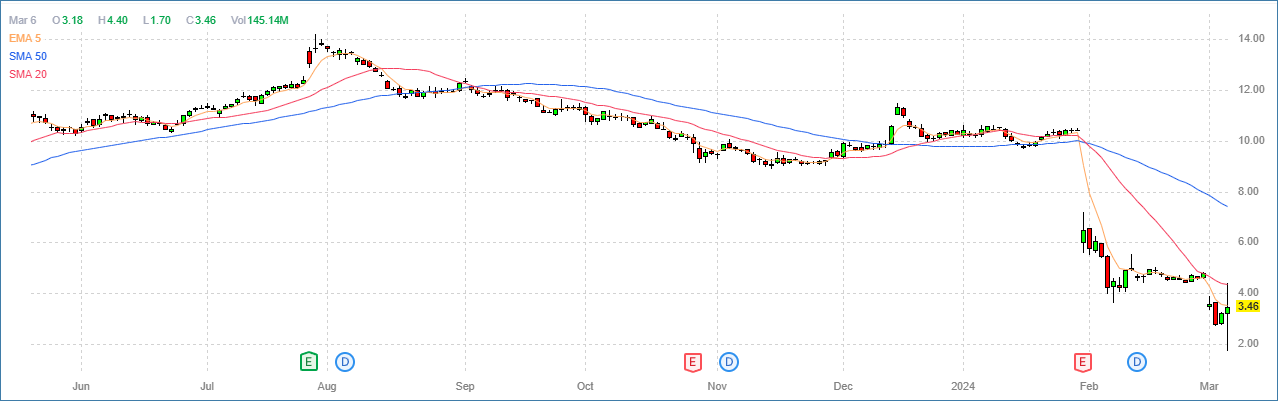1278x401 pixels.
Task: Click the Sep label on the time axis
Action: (465, 386)
